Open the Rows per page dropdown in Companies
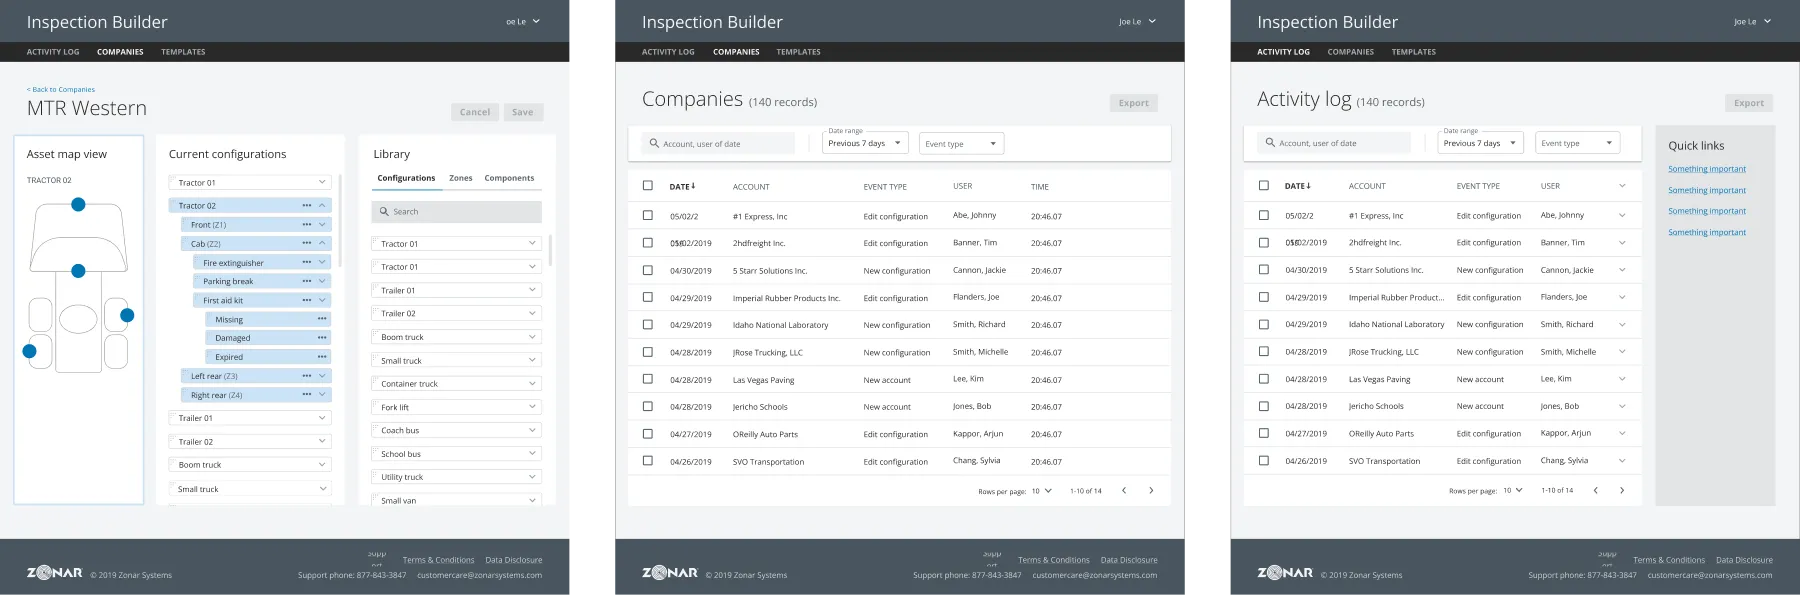Image resolution: width=1800 pixels, height=595 pixels. (x=1042, y=491)
